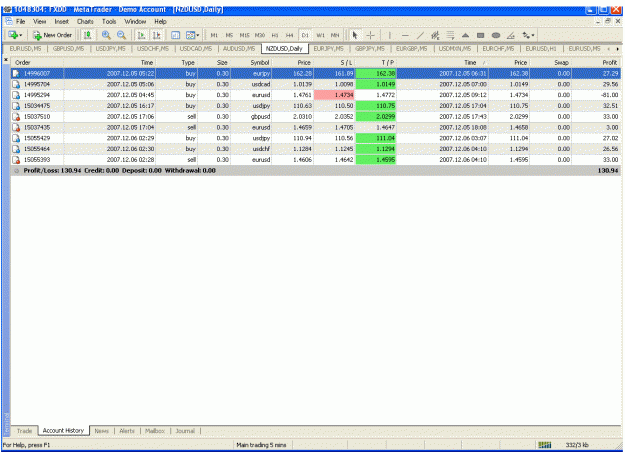This screenshot has width=625, height=452.
Task: Select the triangle shape tool
Action: [465, 35]
